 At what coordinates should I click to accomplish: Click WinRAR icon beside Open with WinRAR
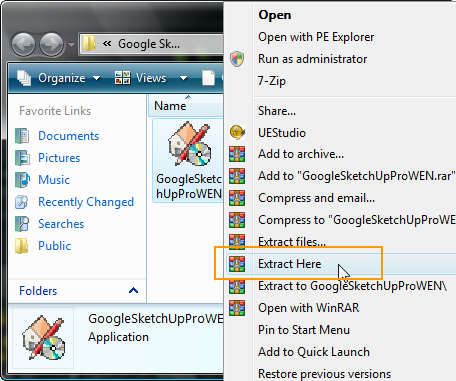click(x=237, y=308)
